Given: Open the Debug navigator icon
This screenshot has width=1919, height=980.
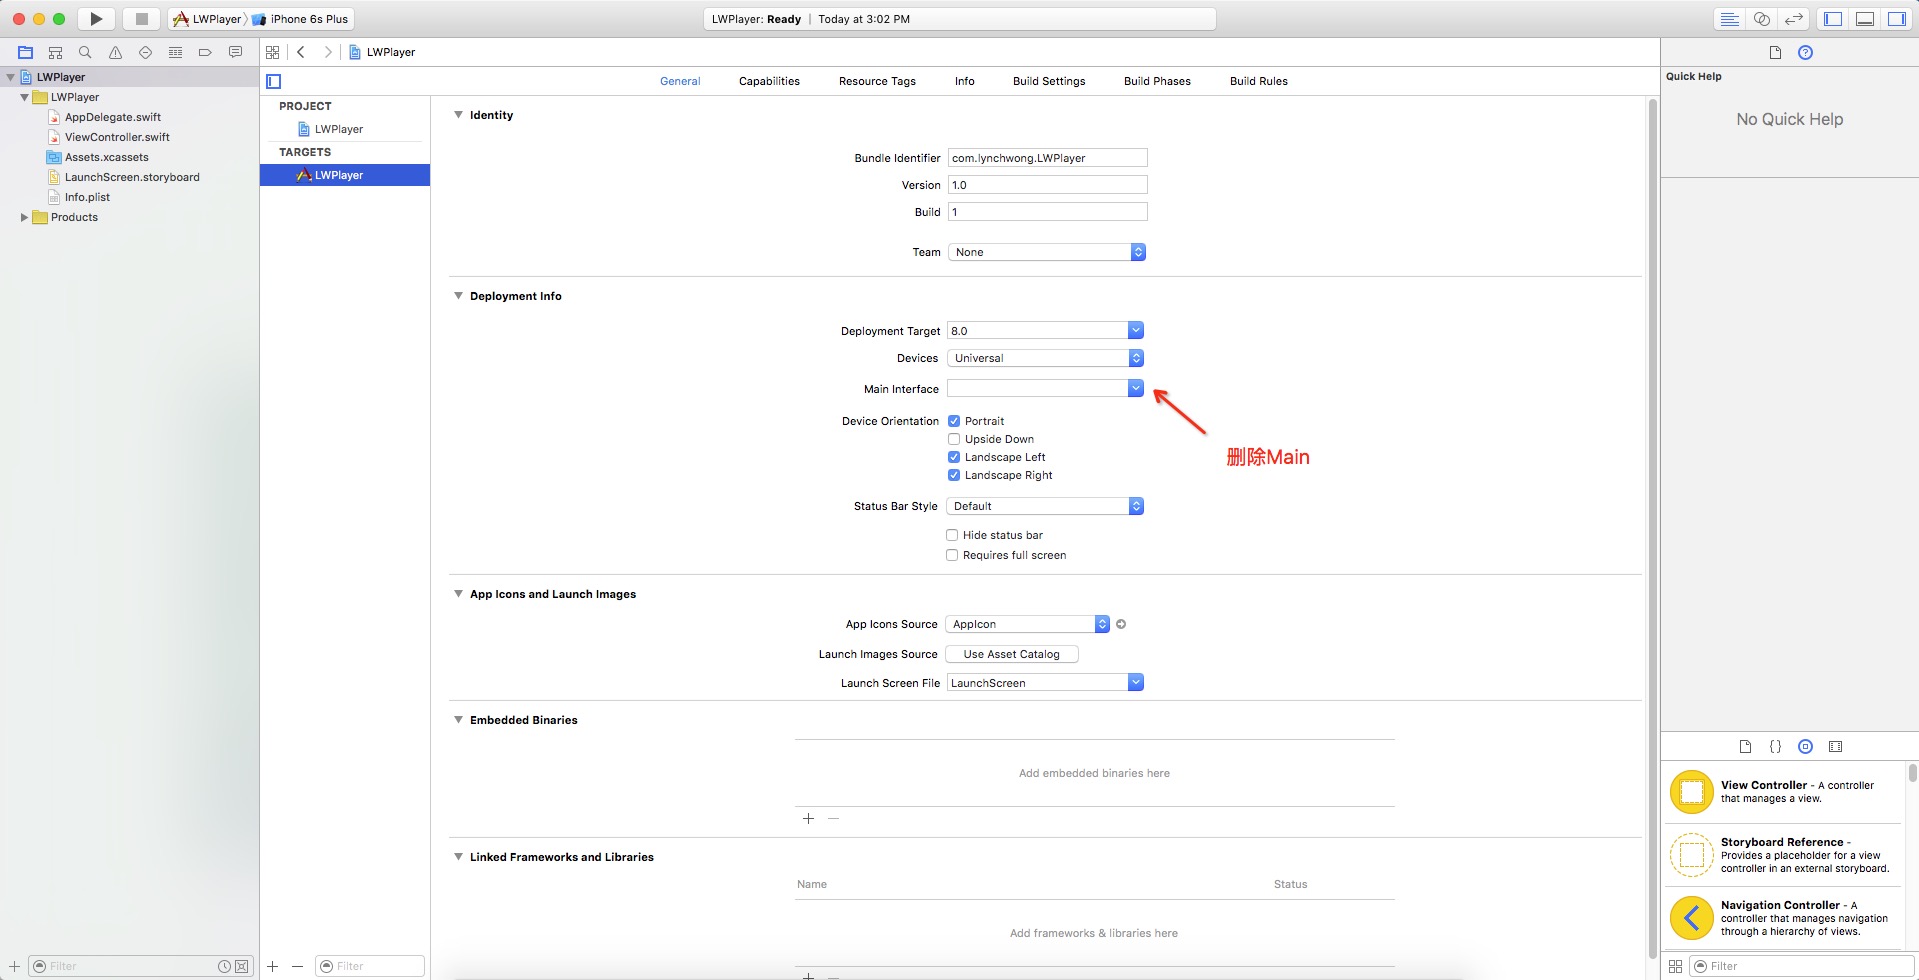Looking at the screenshot, I should coord(175,52).
